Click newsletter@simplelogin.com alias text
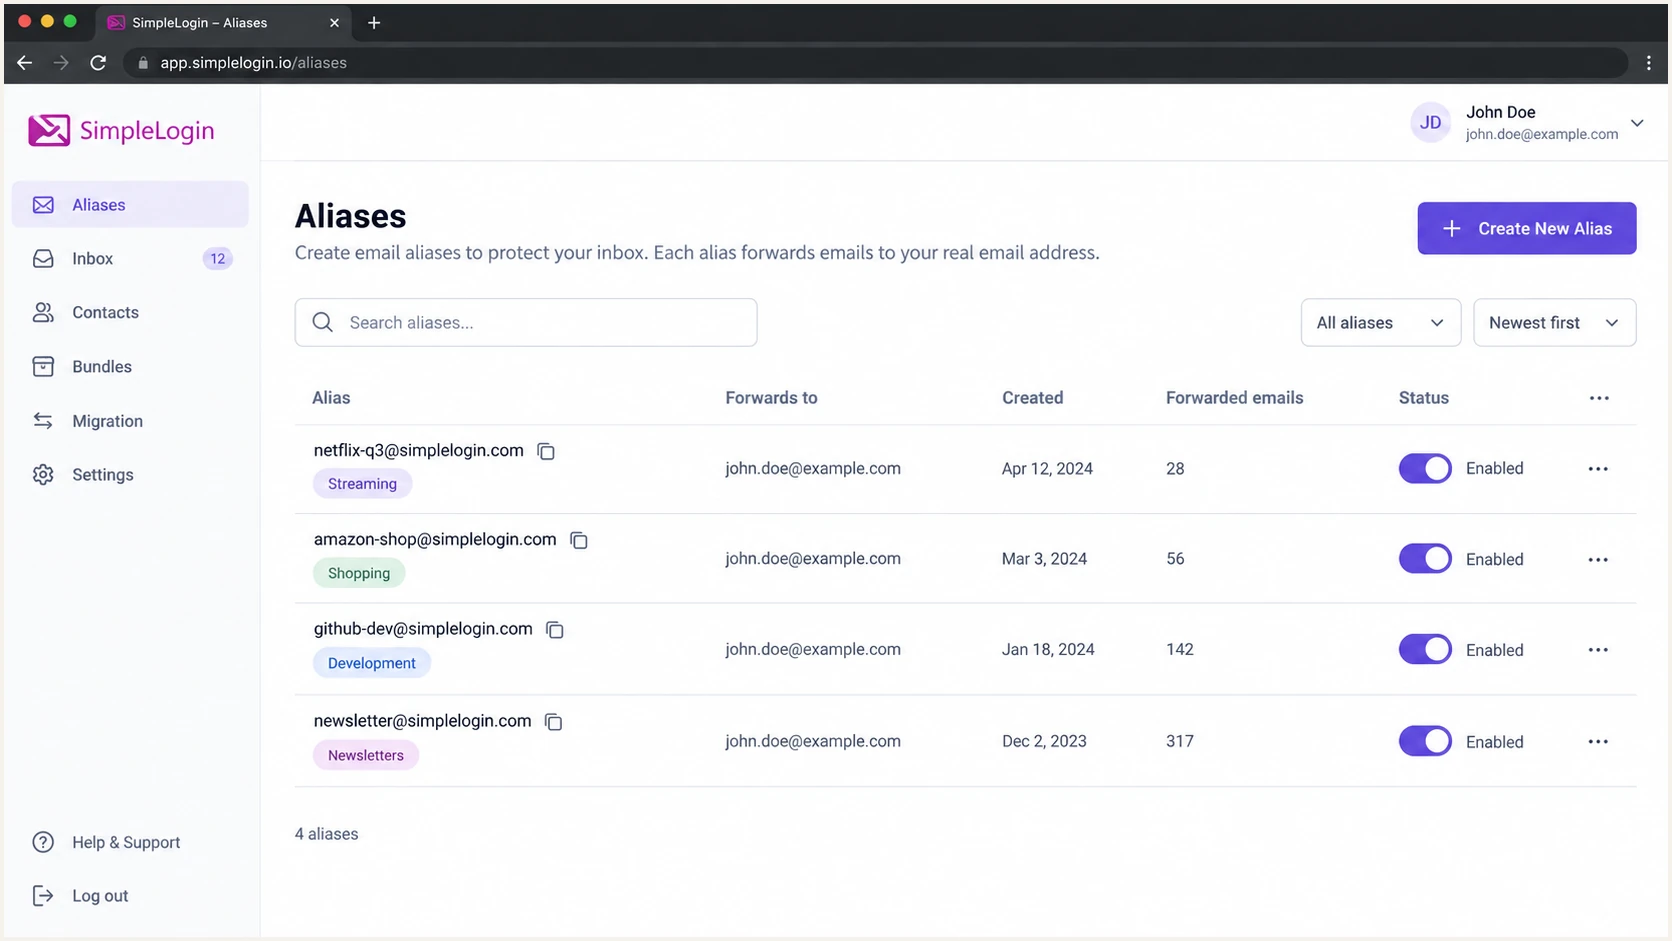 (422, 721)
